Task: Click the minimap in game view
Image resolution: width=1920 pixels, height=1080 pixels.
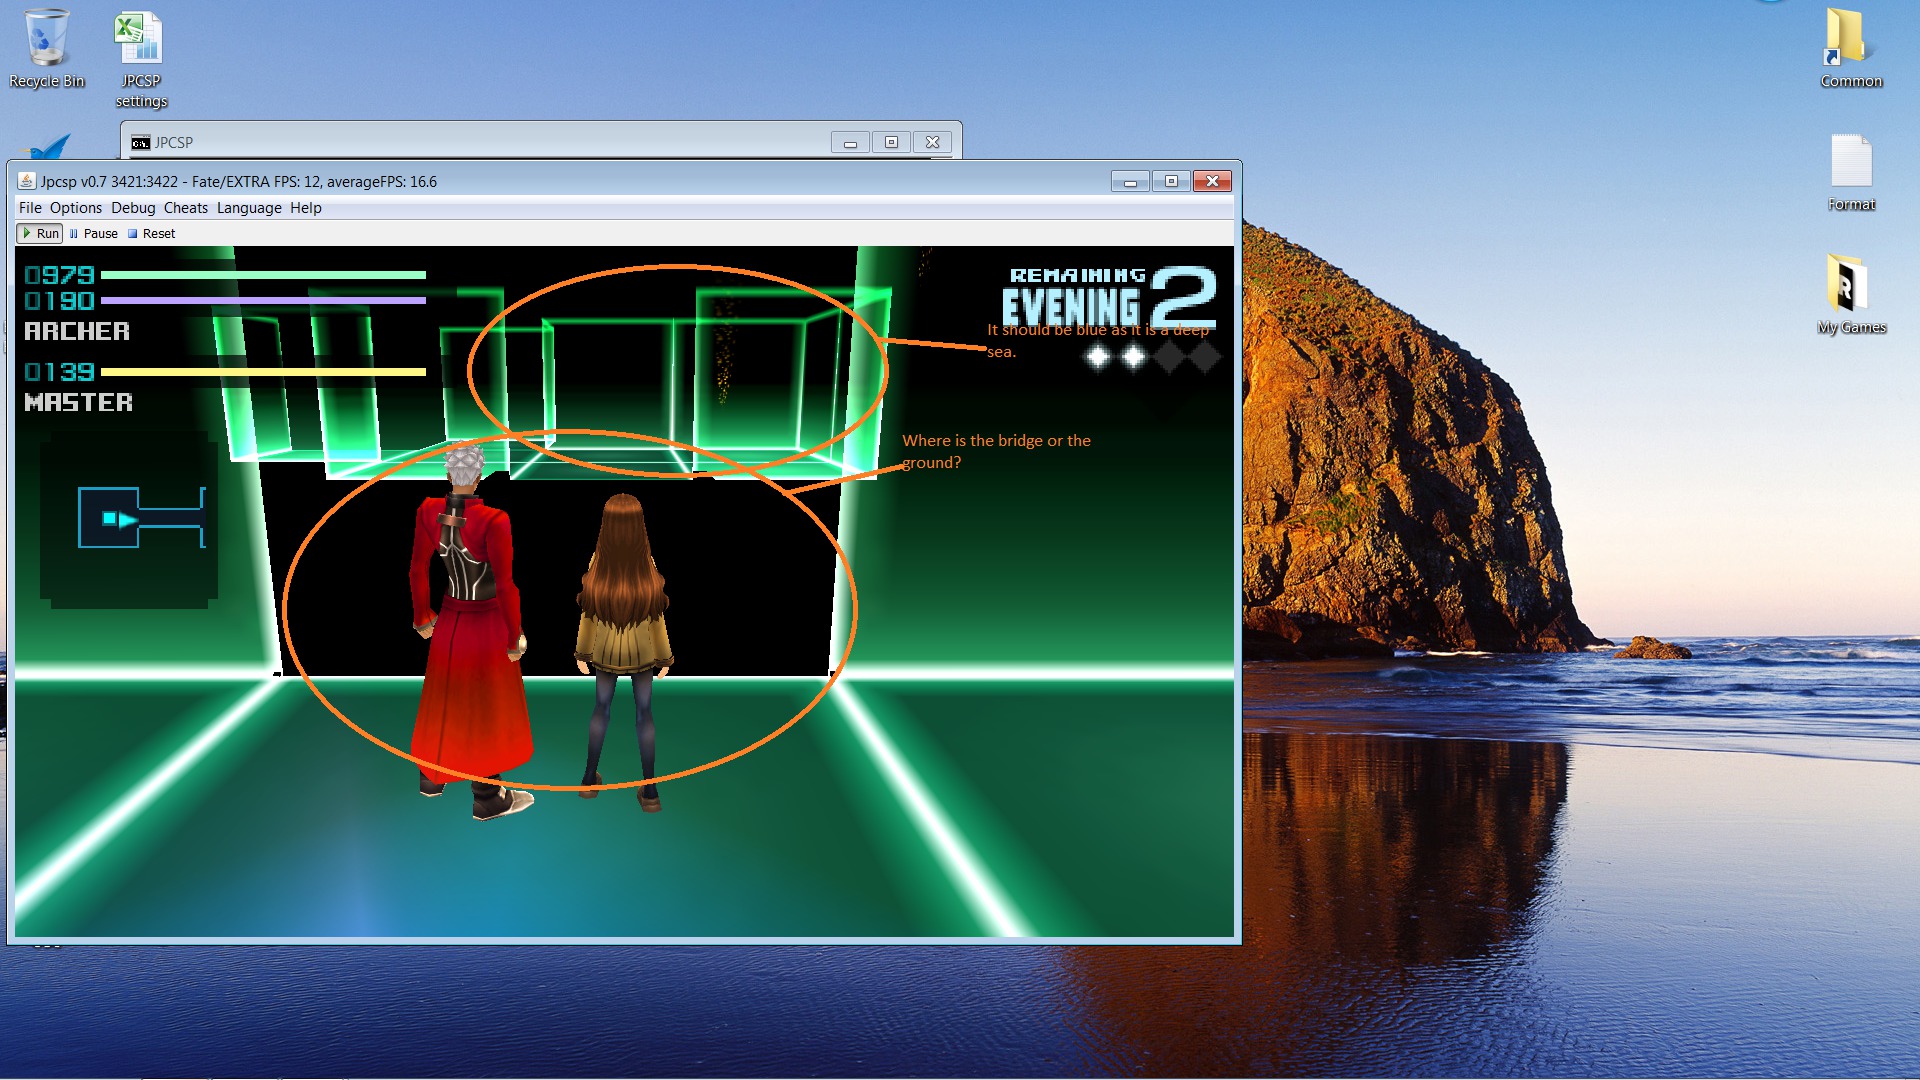Action: tap(130, 519)
